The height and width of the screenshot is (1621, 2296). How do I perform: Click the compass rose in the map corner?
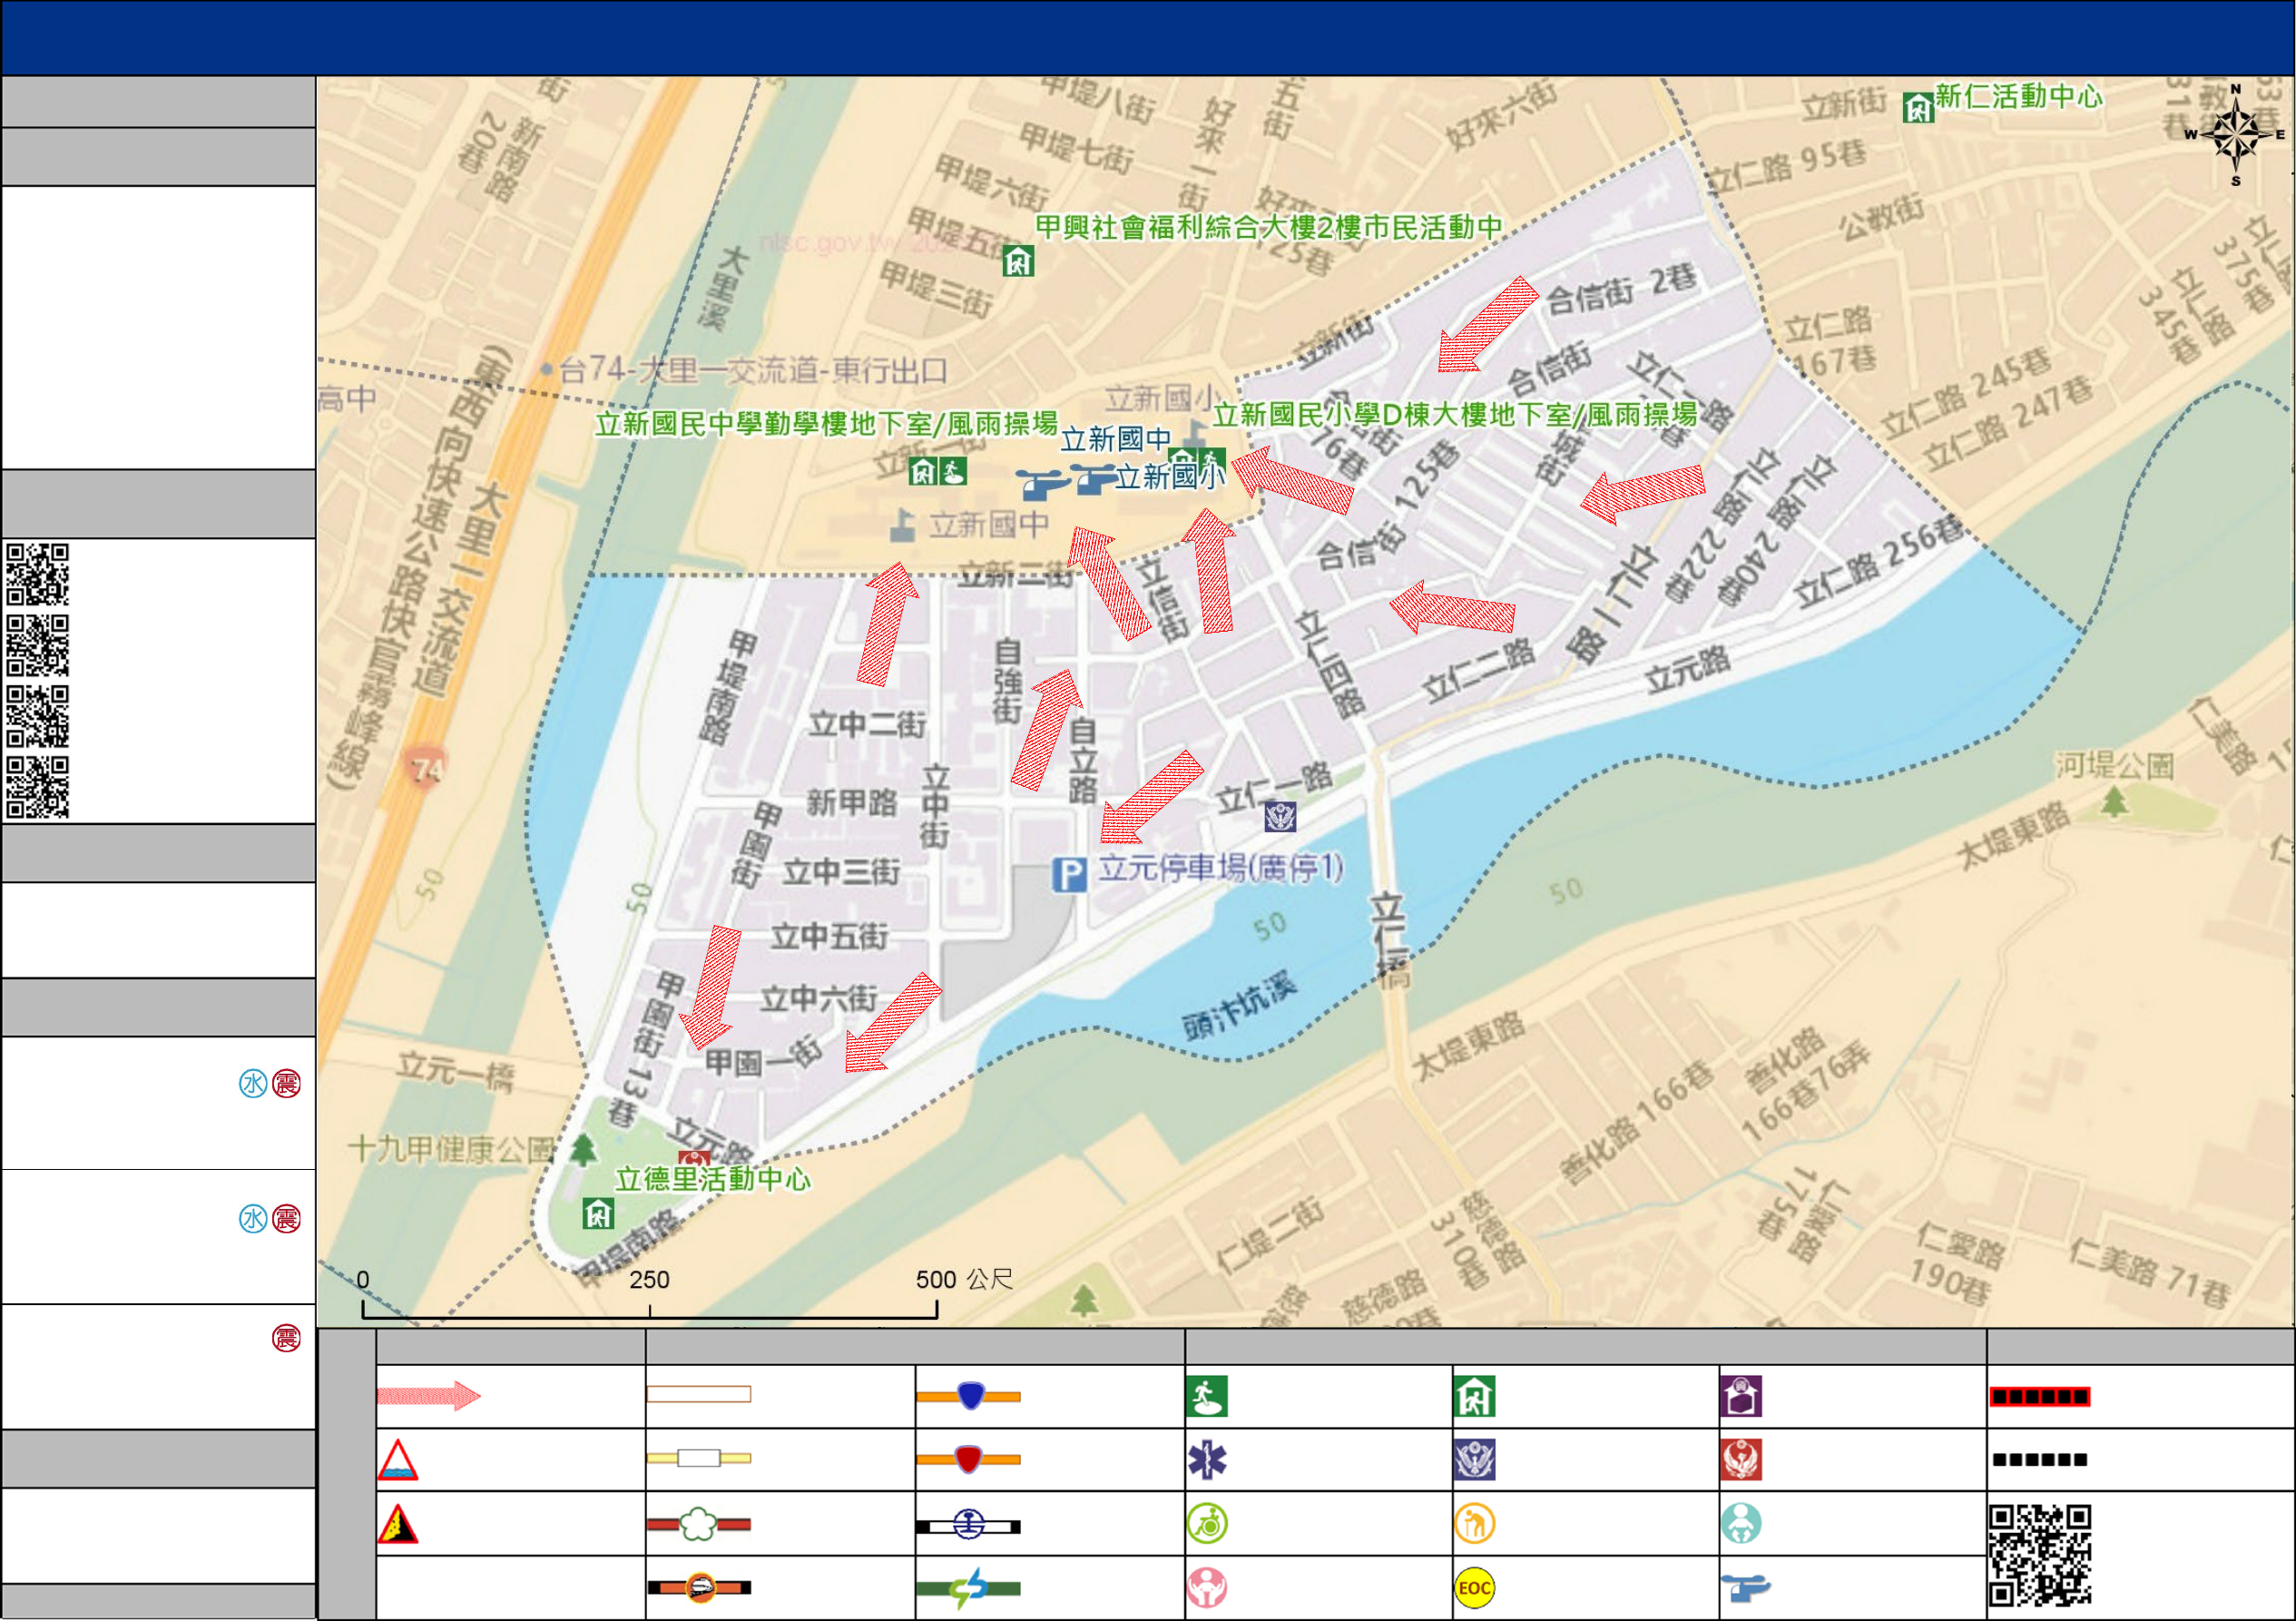point(2236,136)
